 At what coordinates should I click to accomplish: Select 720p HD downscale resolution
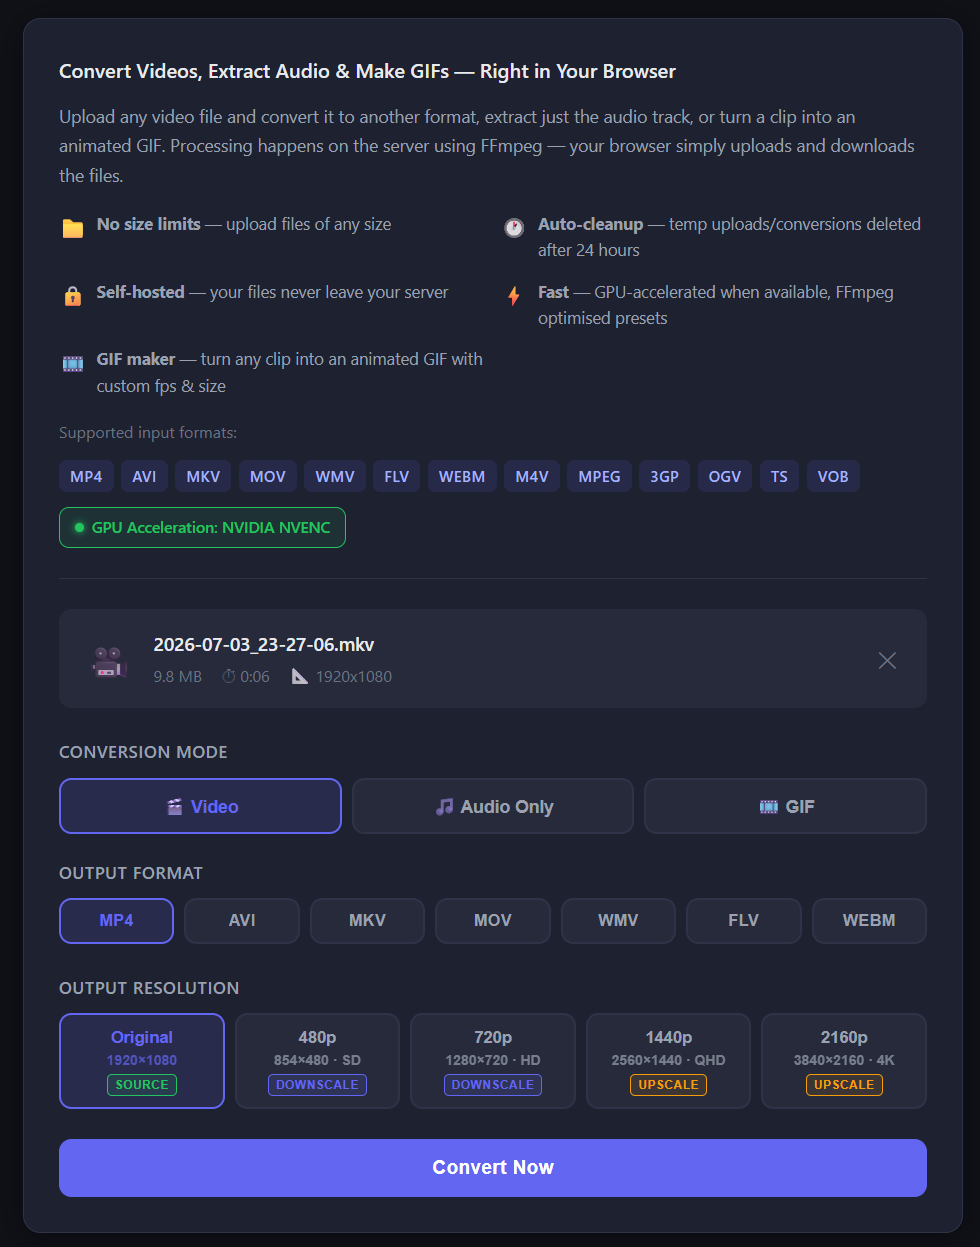click(x=493, y=1061)
